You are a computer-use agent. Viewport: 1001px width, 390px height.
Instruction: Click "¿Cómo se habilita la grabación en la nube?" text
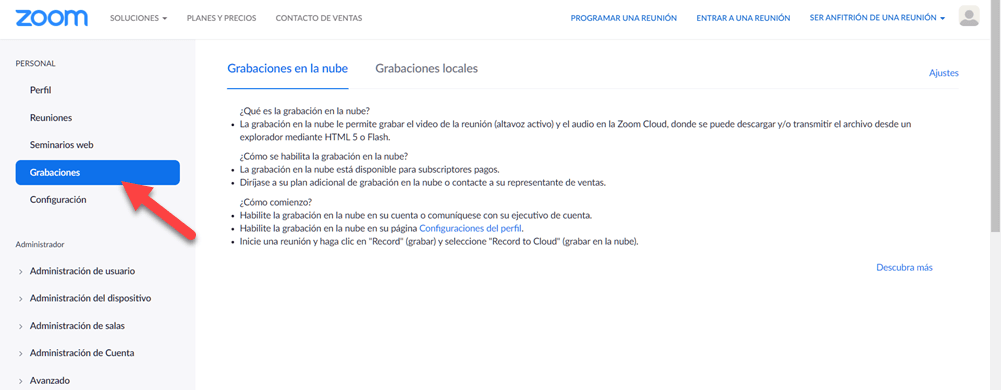click(324, 156)
